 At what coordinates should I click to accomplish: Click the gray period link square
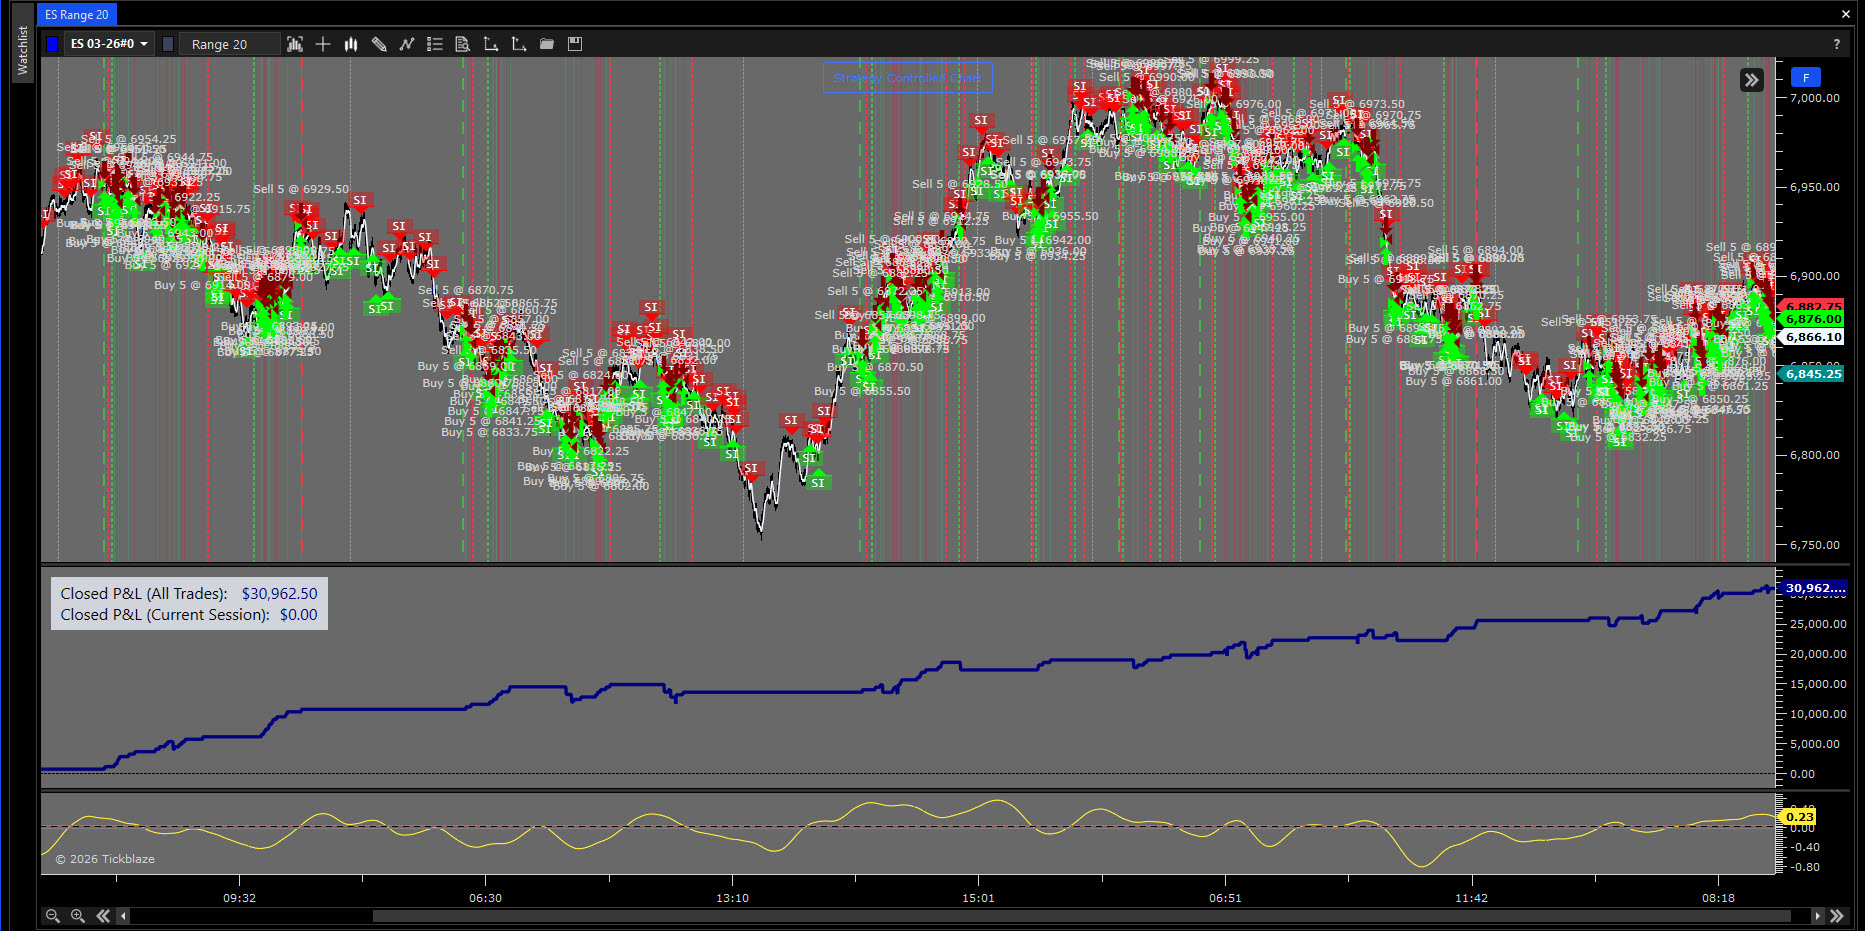[168, 44]
